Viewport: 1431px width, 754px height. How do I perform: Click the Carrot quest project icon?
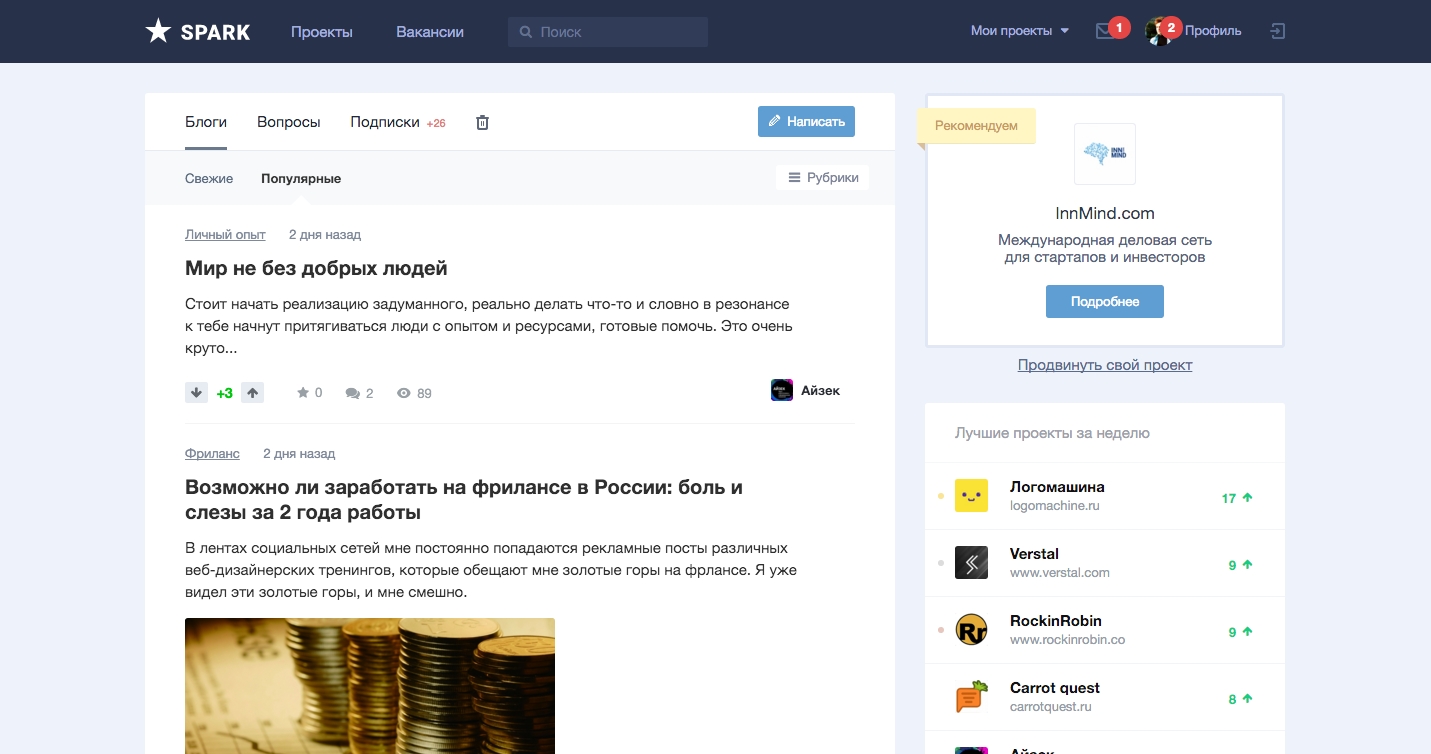pos(971,697)
